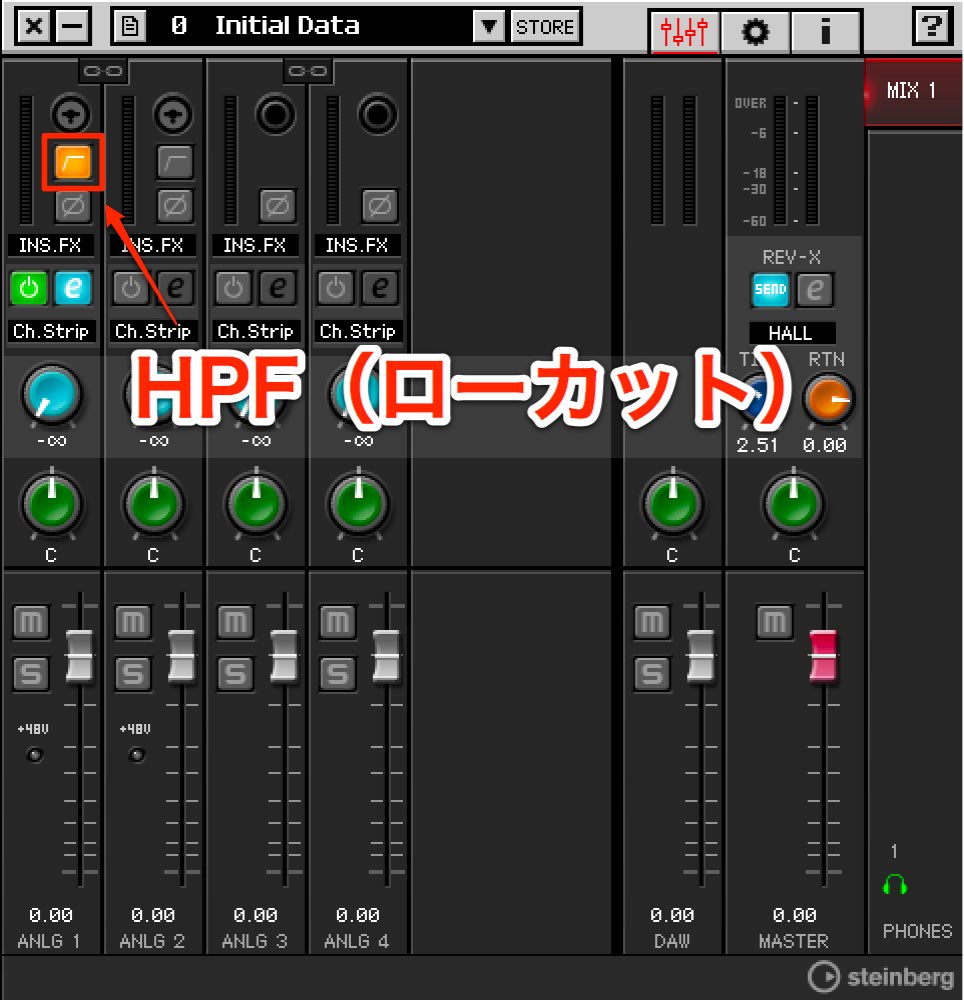This screenshot has width=964, height=1000.
Task: Open the information tab
Action: 826,31
